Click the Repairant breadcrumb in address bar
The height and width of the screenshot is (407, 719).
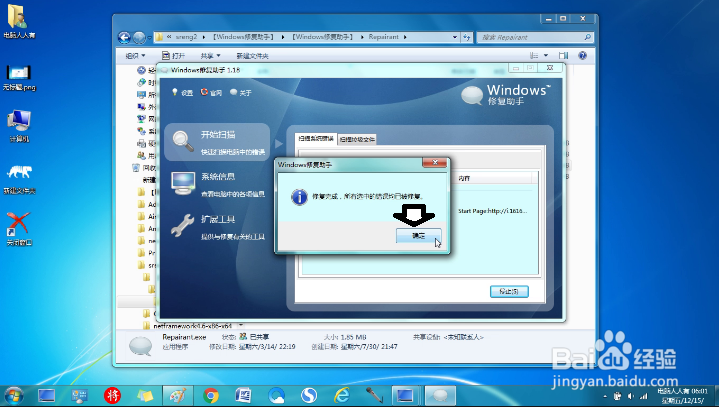pos(383,37)
